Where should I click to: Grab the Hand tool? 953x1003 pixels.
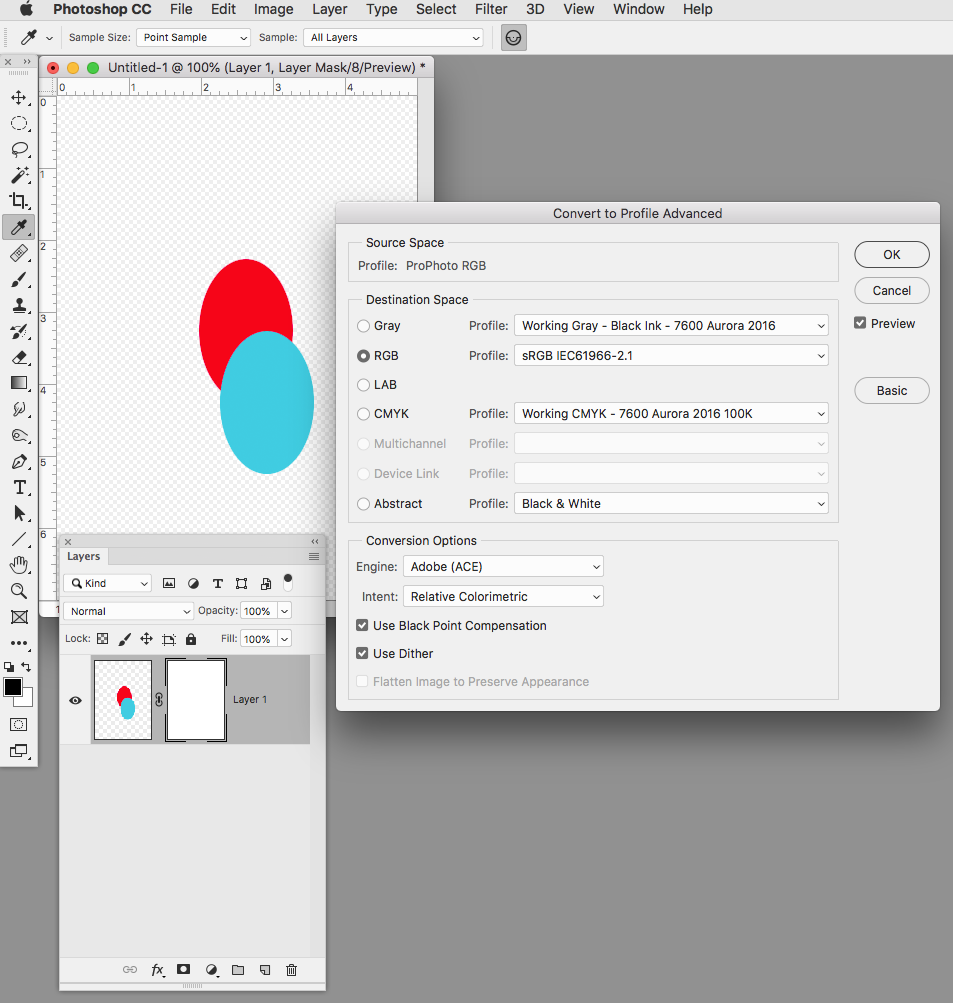click(19, 565)
